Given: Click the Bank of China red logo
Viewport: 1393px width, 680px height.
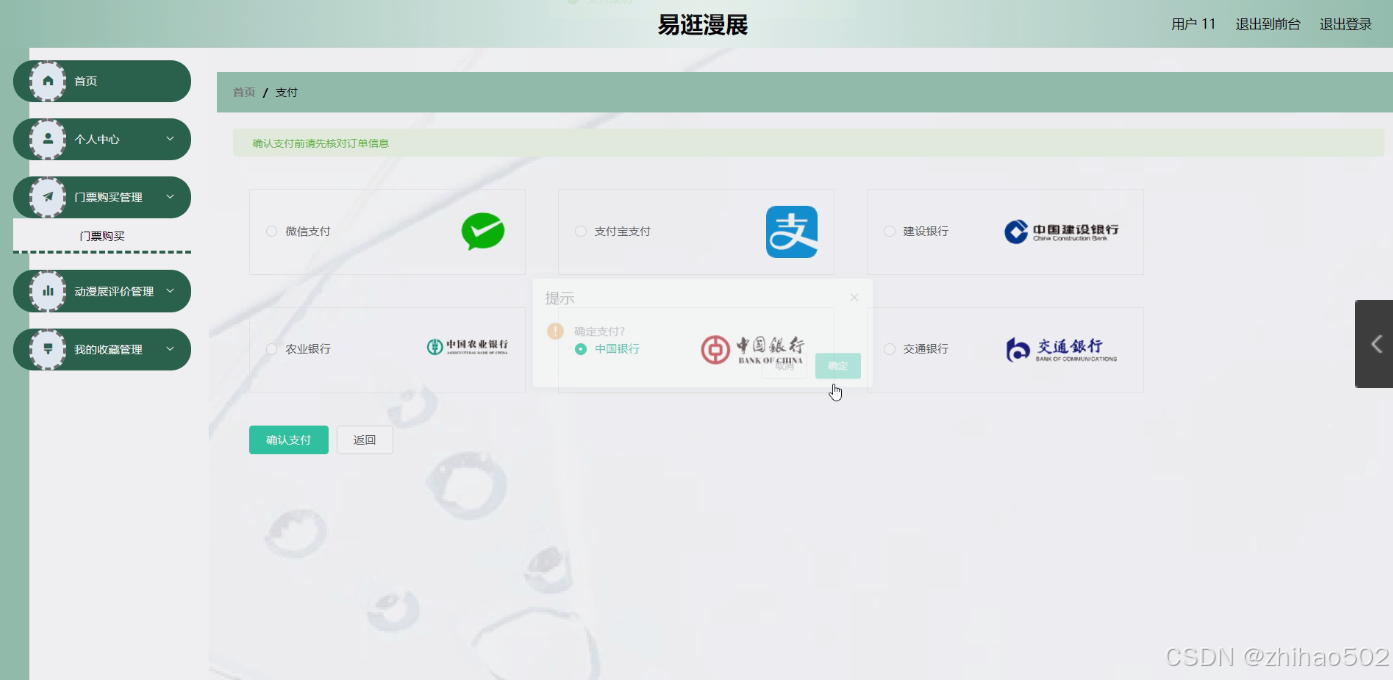Looking at the screenshot, I should pos(752,349).
